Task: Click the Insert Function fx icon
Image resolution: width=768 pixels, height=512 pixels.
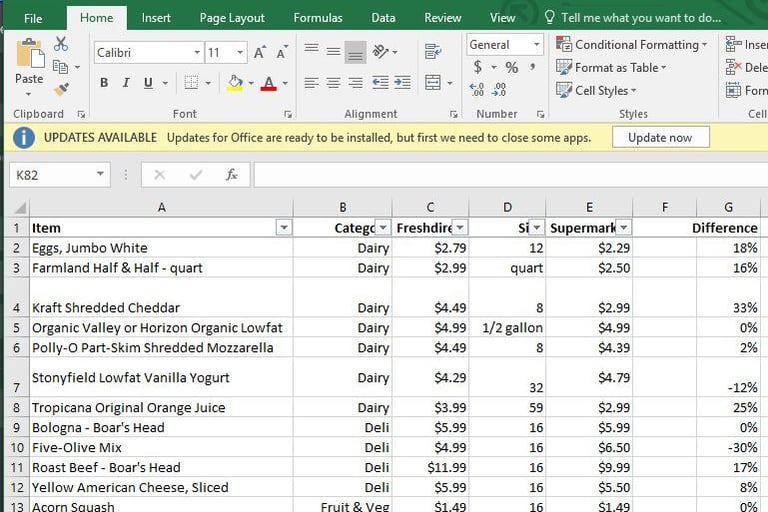Action: click(232, 175)
